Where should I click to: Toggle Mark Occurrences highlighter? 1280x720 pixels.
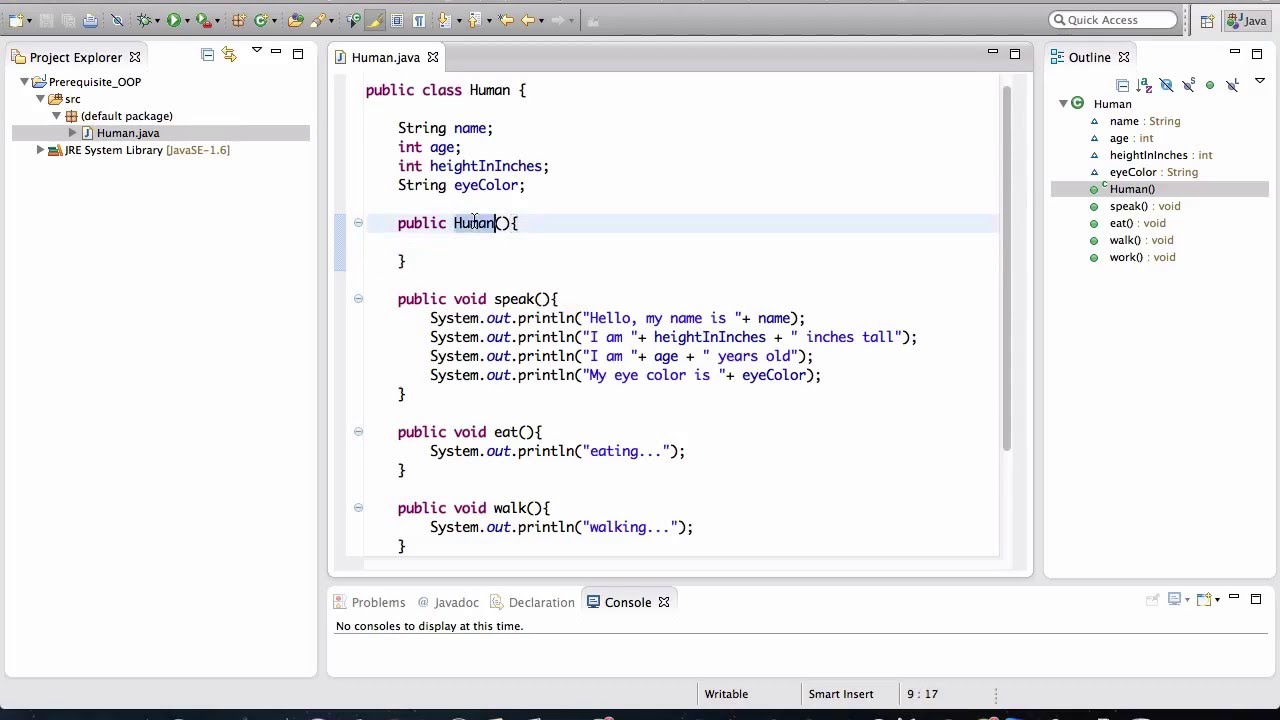[374, 20]
